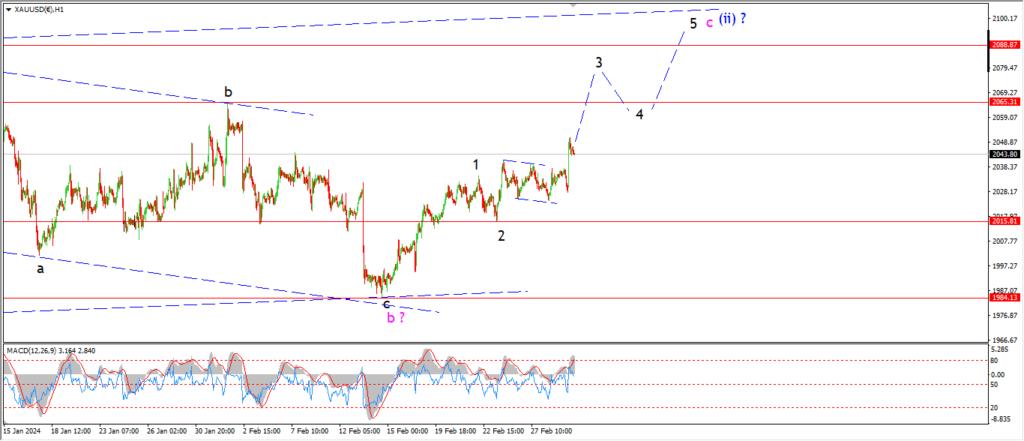Select the red 2088.87 price level tag
This screenshot has height=441, width=1024.
[1004, 44]
